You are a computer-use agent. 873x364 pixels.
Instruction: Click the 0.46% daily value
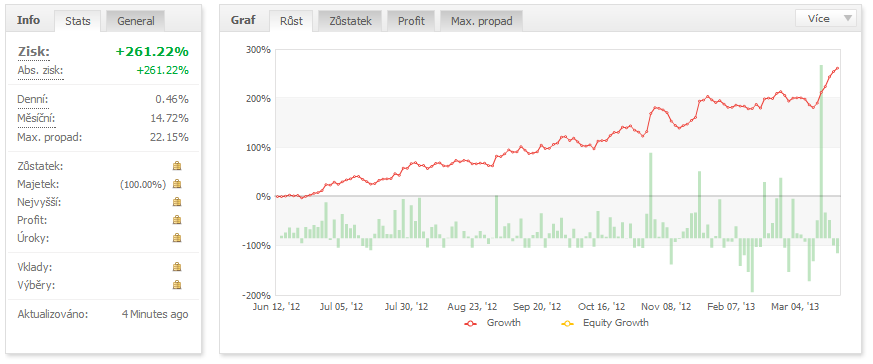coord(171,100)
